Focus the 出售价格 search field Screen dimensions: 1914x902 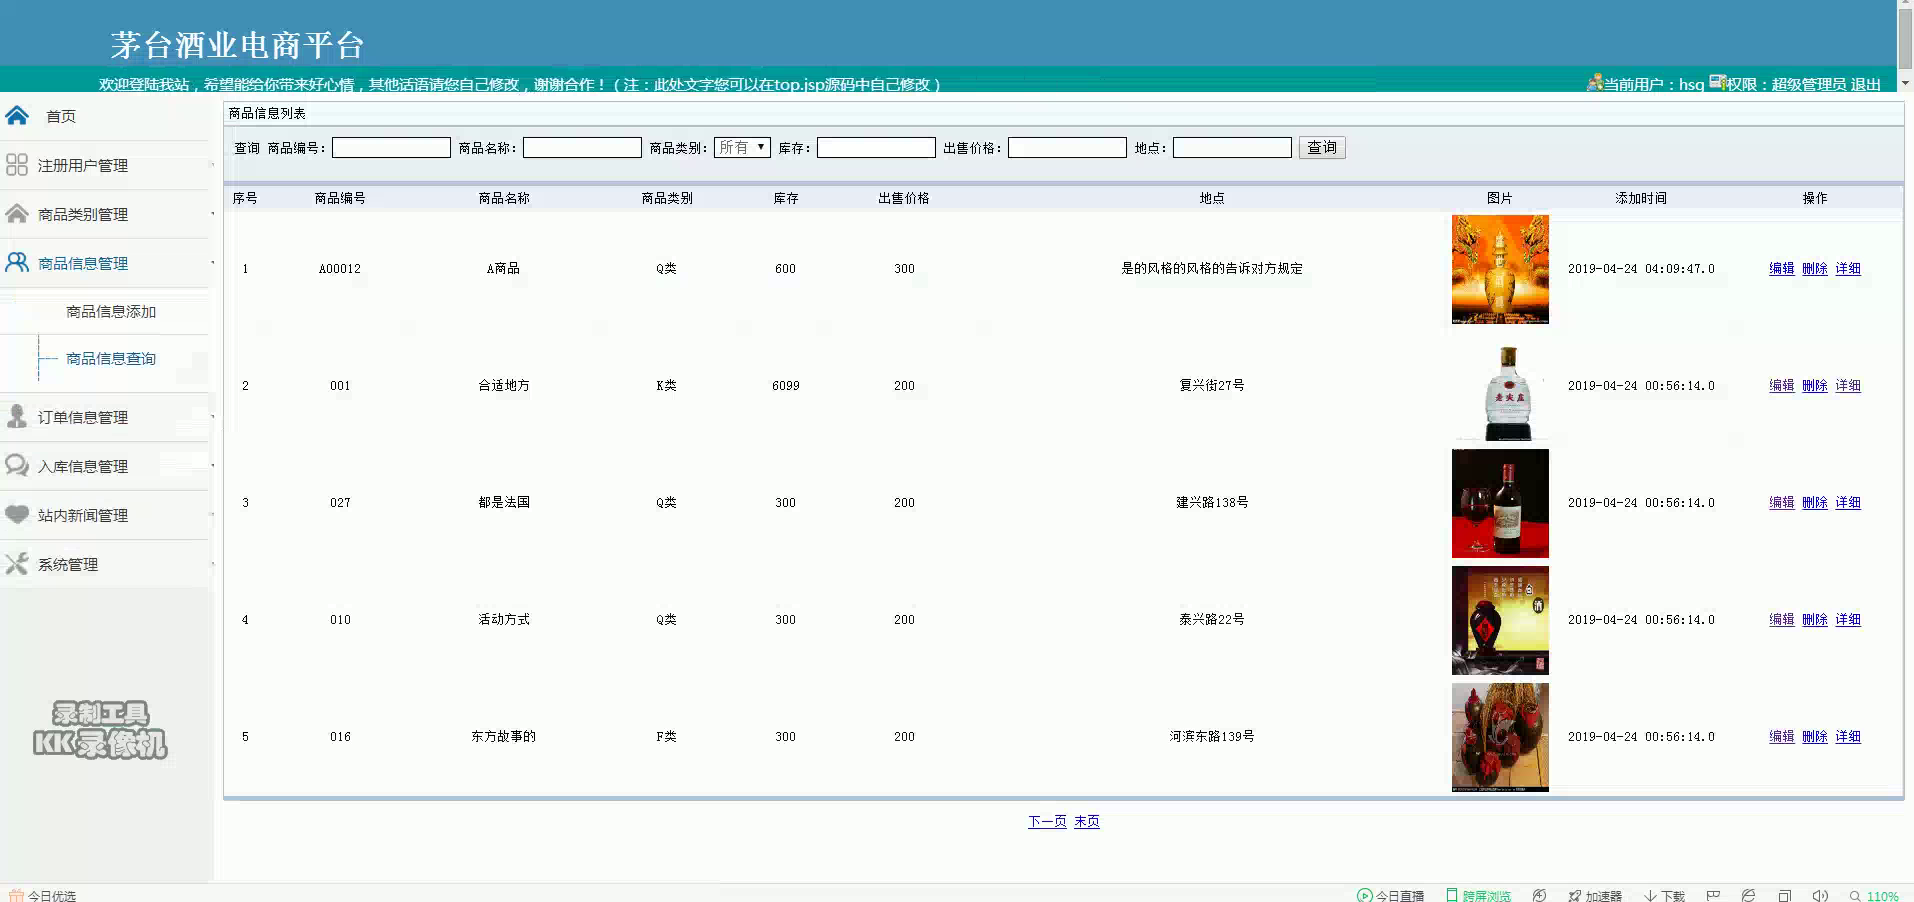point(1067,148)
